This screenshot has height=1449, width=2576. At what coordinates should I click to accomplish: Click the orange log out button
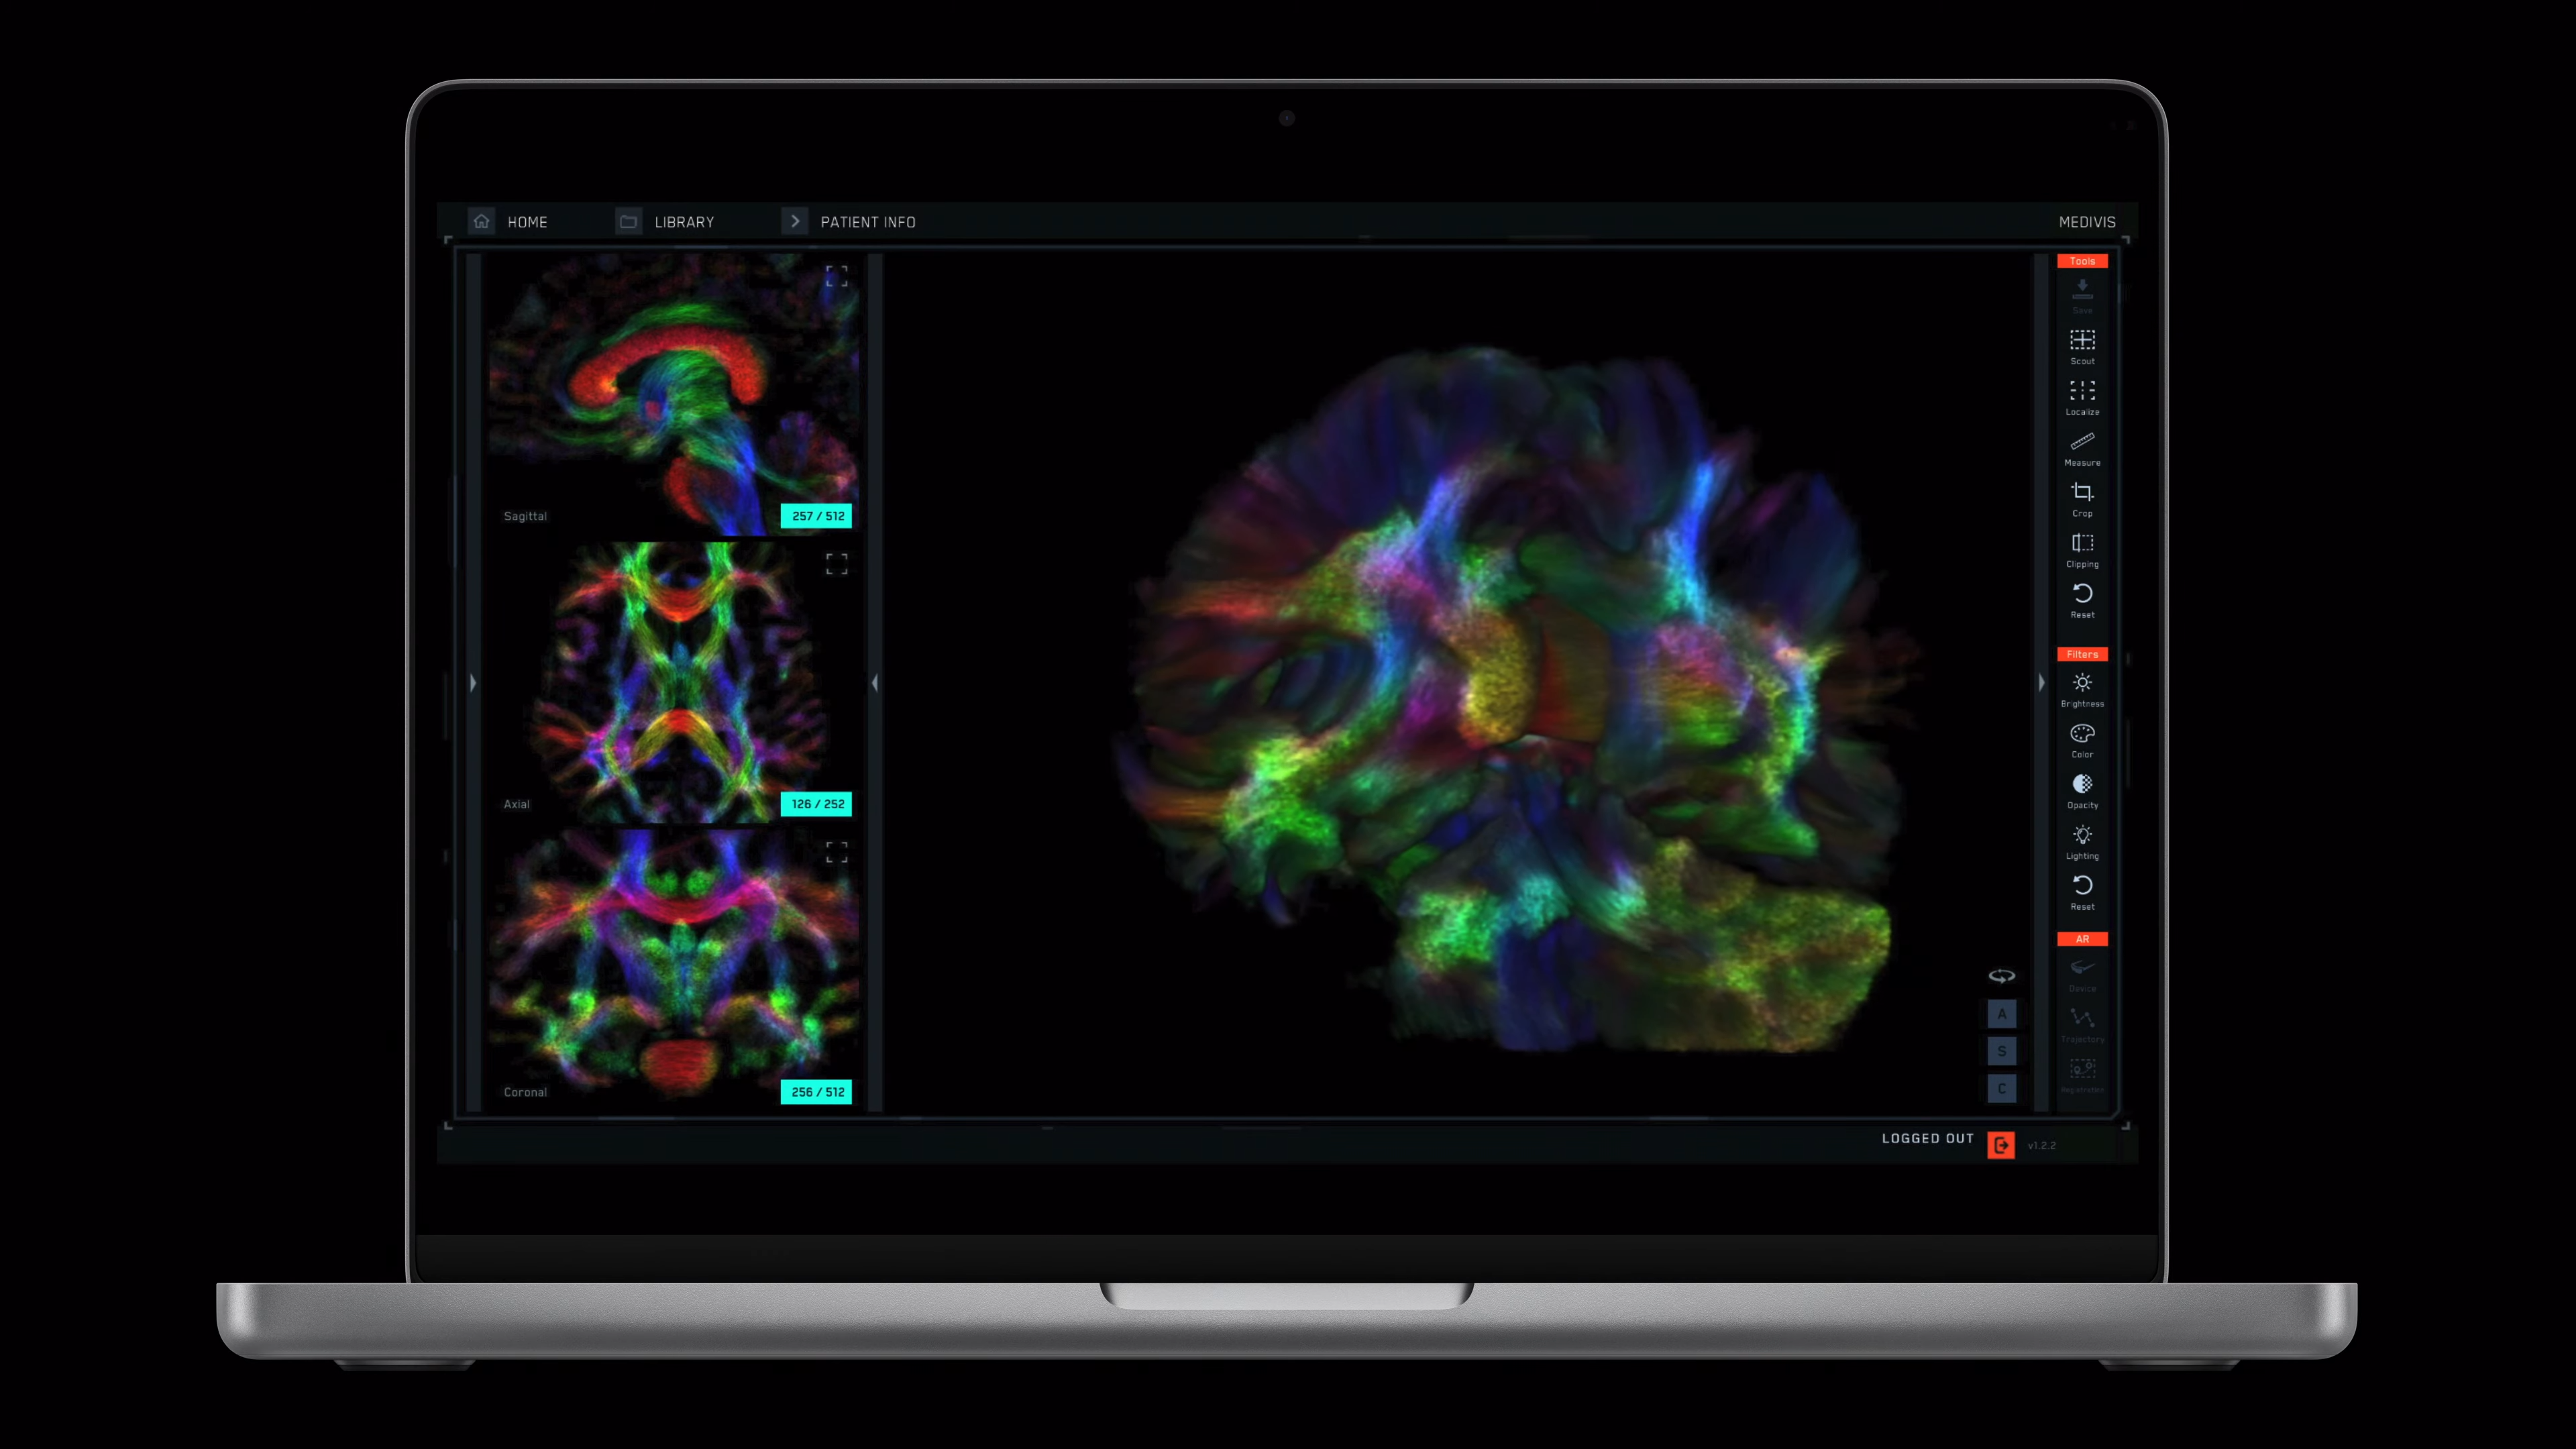[2000, 1145]
